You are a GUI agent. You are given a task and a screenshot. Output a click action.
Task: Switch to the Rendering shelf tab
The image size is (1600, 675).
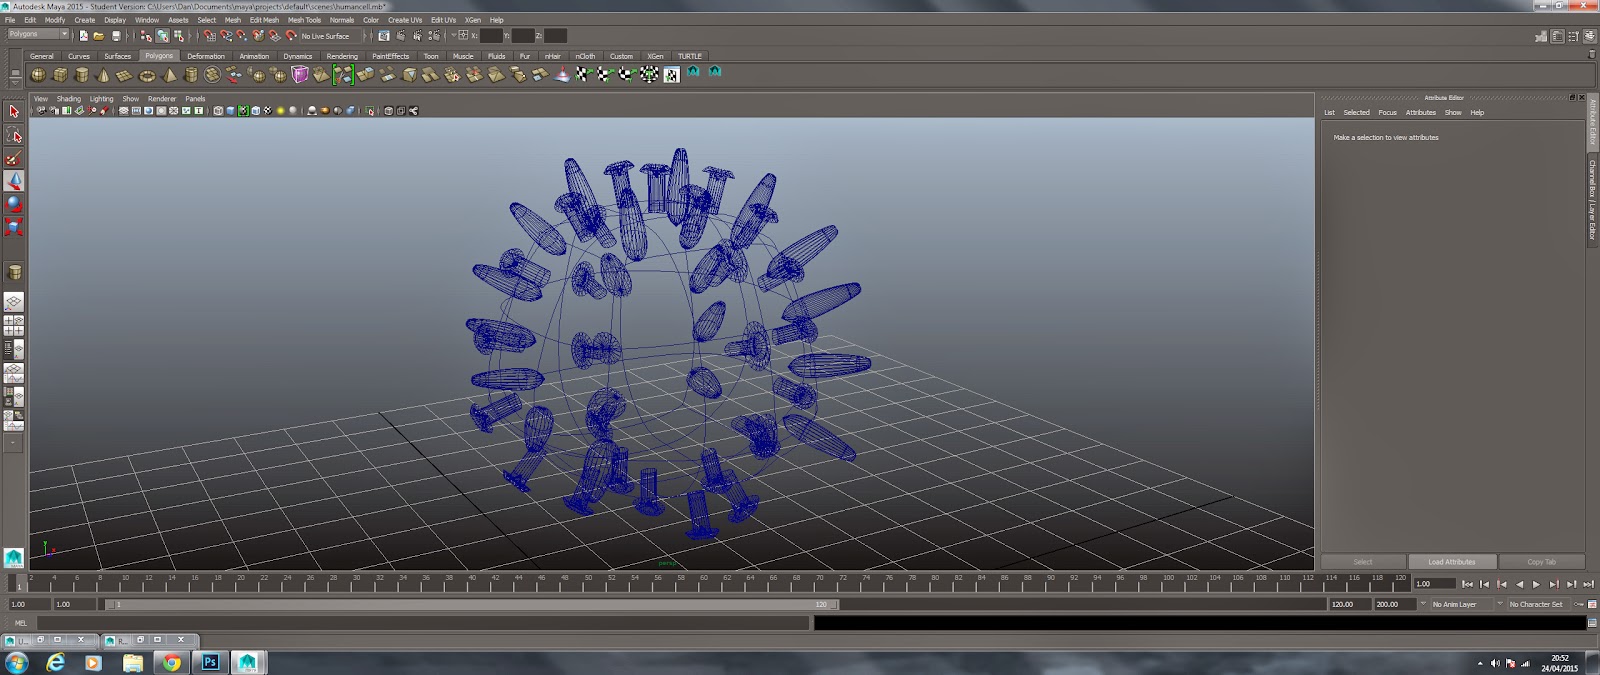(x=342, y=56)
